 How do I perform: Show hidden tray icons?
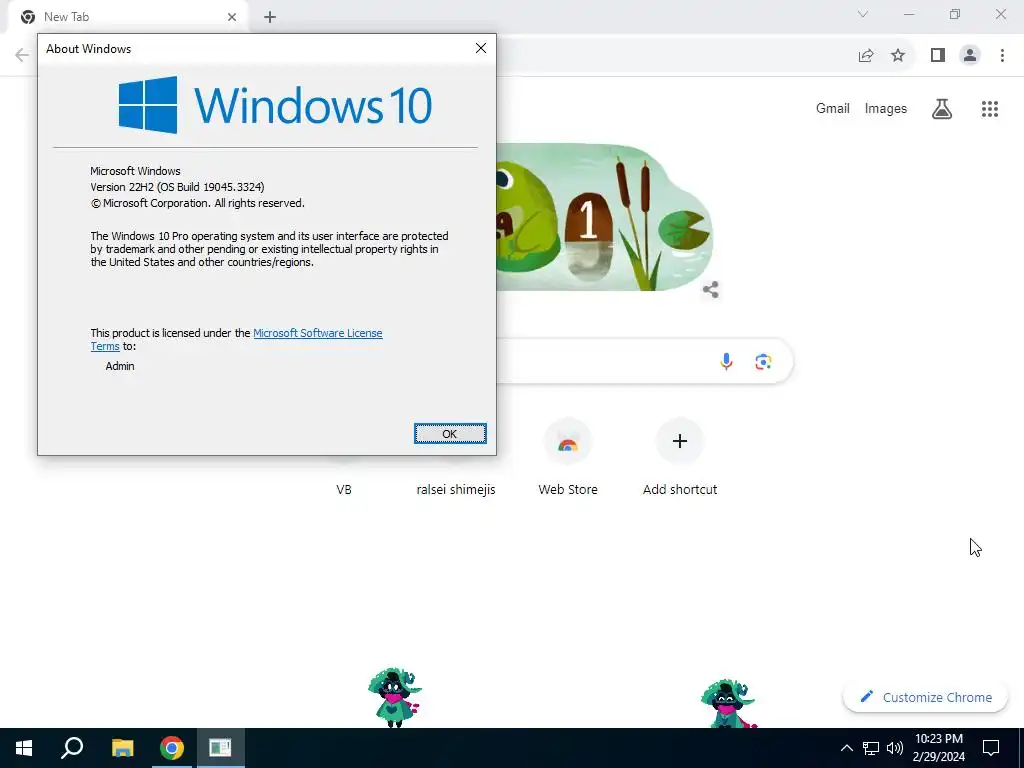[x=846, y=748]
